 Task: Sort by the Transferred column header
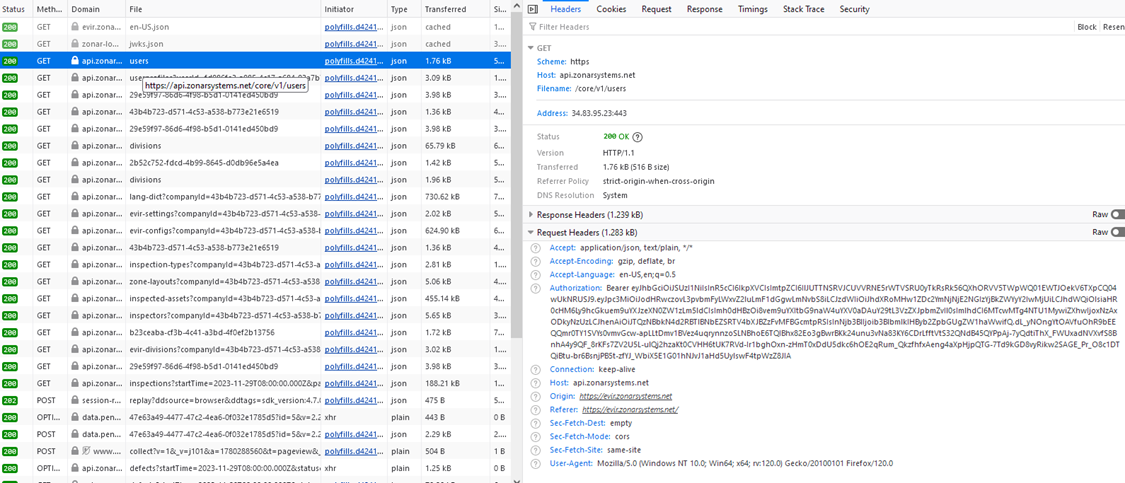[x=454, y=9]
